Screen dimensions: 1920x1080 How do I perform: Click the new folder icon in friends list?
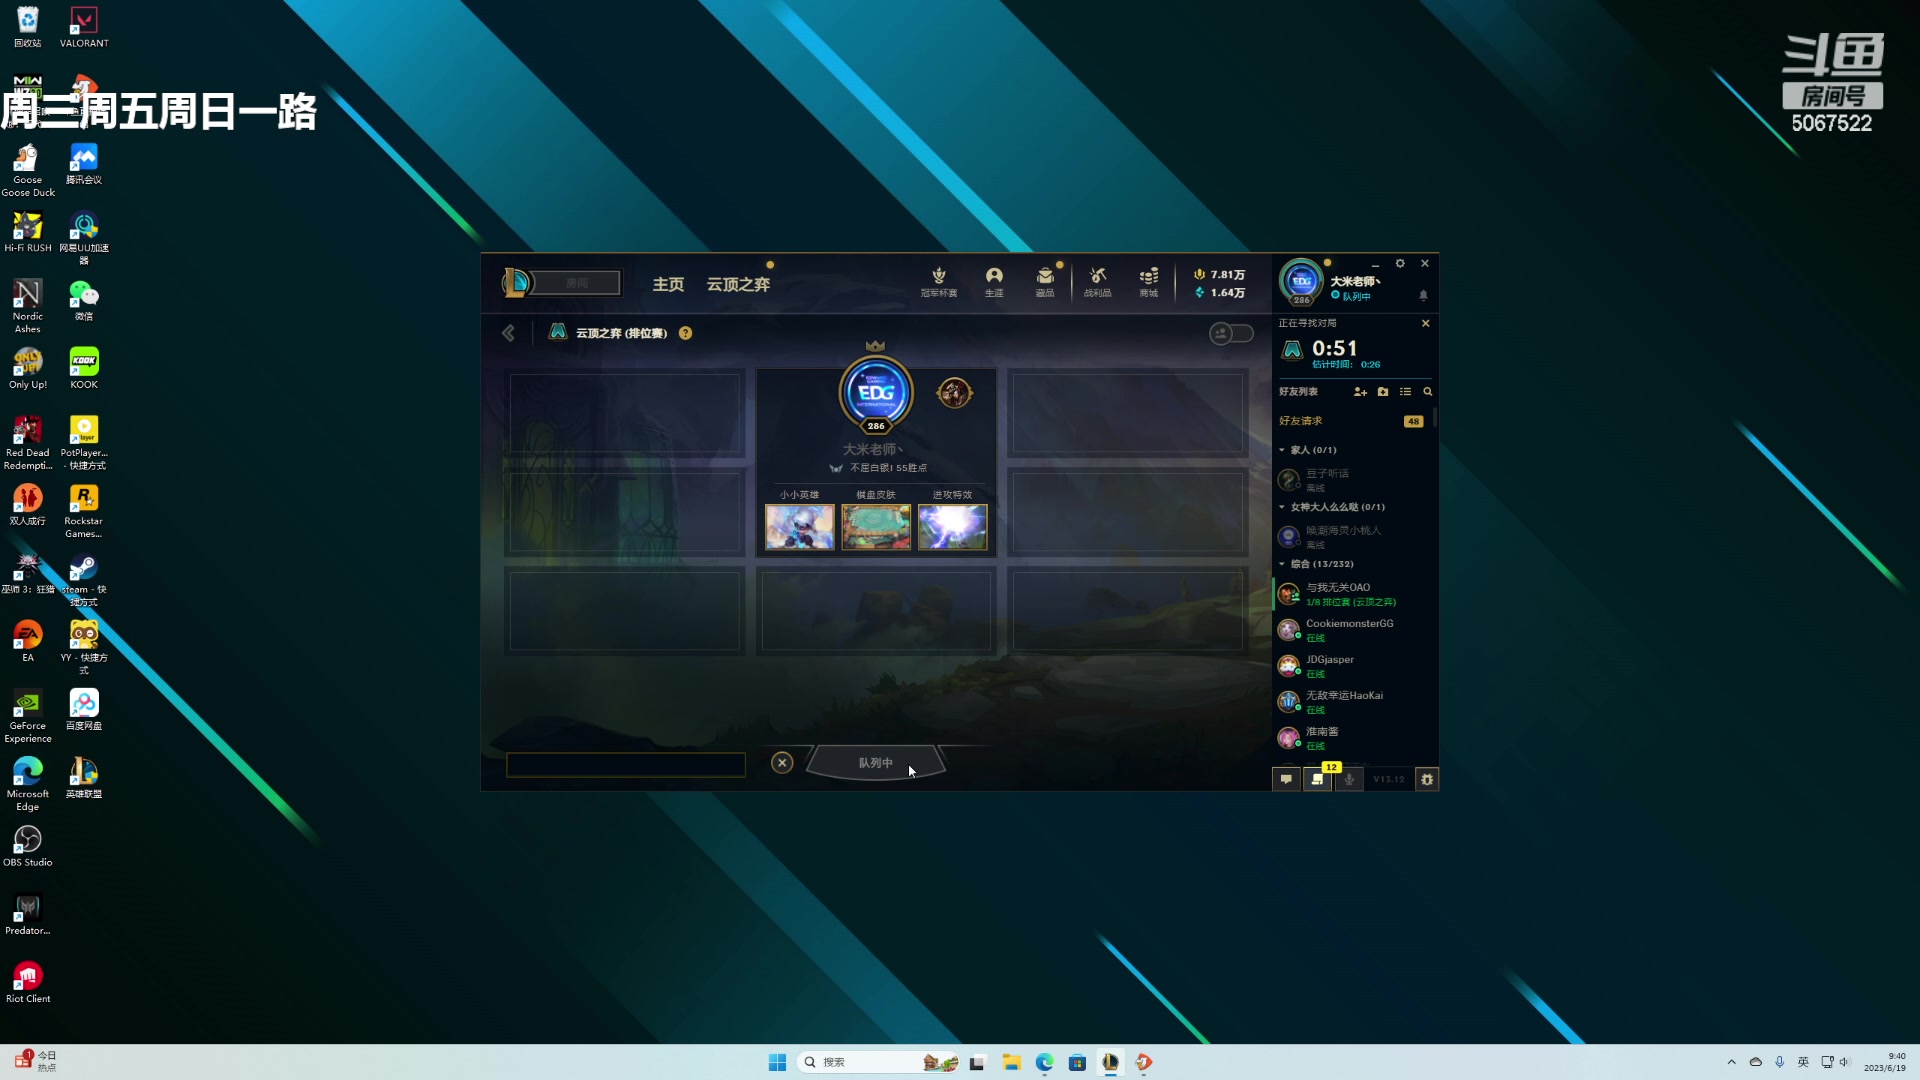[1383, 392]
